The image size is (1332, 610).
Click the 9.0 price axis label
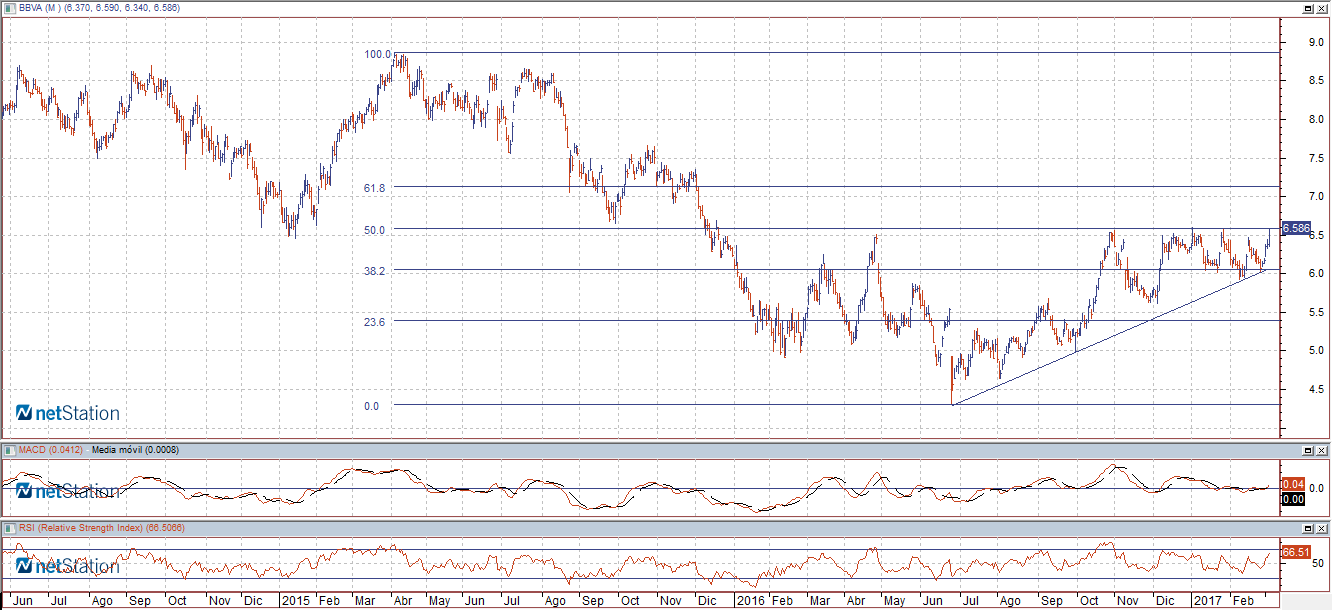1317,42
